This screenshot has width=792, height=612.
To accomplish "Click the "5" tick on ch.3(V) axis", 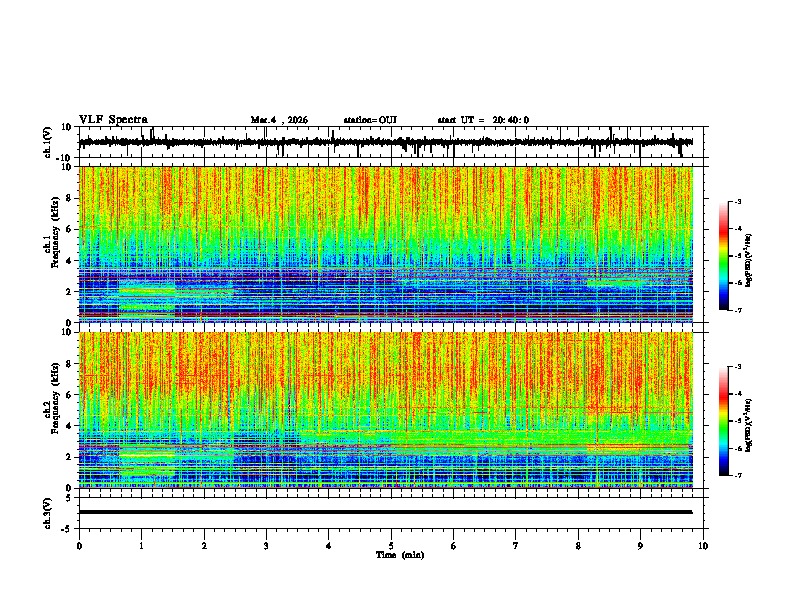I will (69, 497).
